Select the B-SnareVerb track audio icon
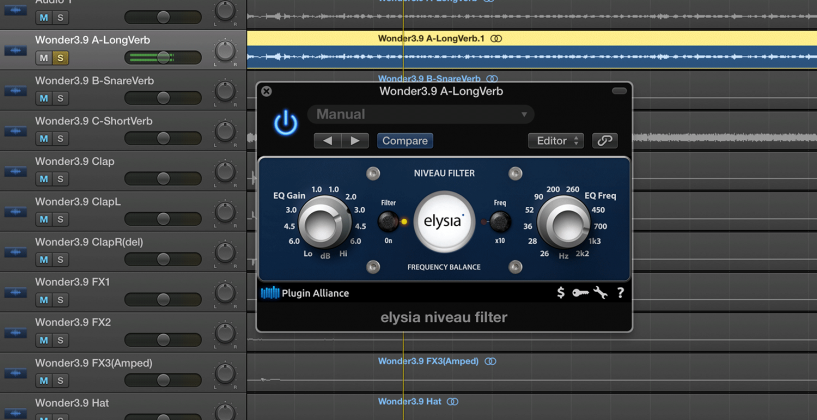Screen dimensions: 817x420 15,91
